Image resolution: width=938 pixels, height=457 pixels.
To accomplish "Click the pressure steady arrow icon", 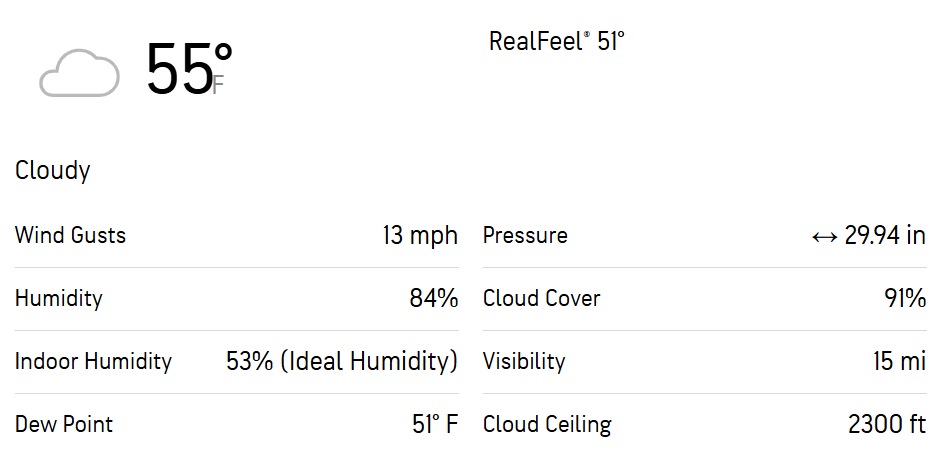I will point(824,237).
